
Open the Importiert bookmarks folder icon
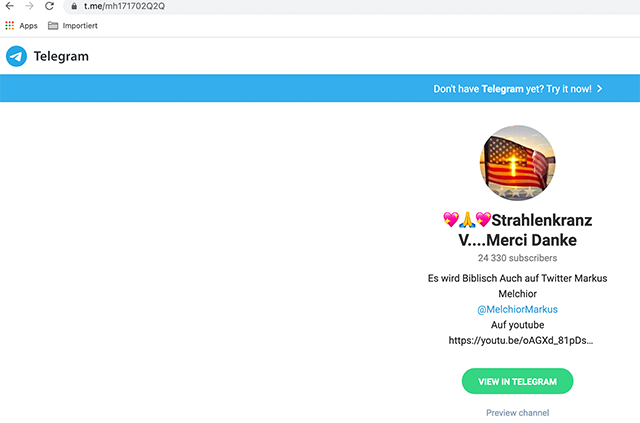(53, 26)
